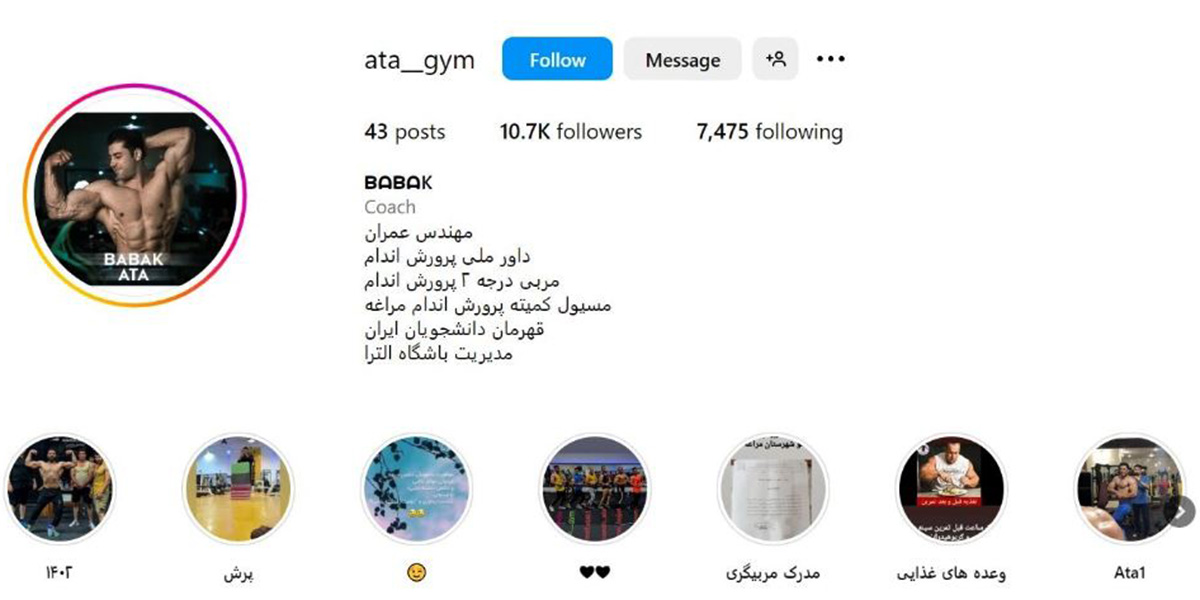Click the مدیریت باشگاه الترا bio line
Image resolution: width=1200 pixels, height=600 pixels.
[x=439, y=353]
